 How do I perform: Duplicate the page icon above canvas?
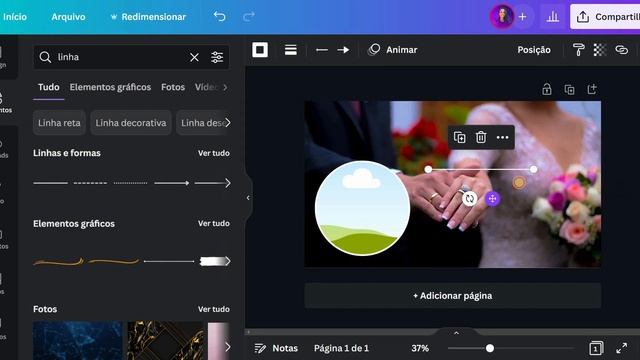569,89
